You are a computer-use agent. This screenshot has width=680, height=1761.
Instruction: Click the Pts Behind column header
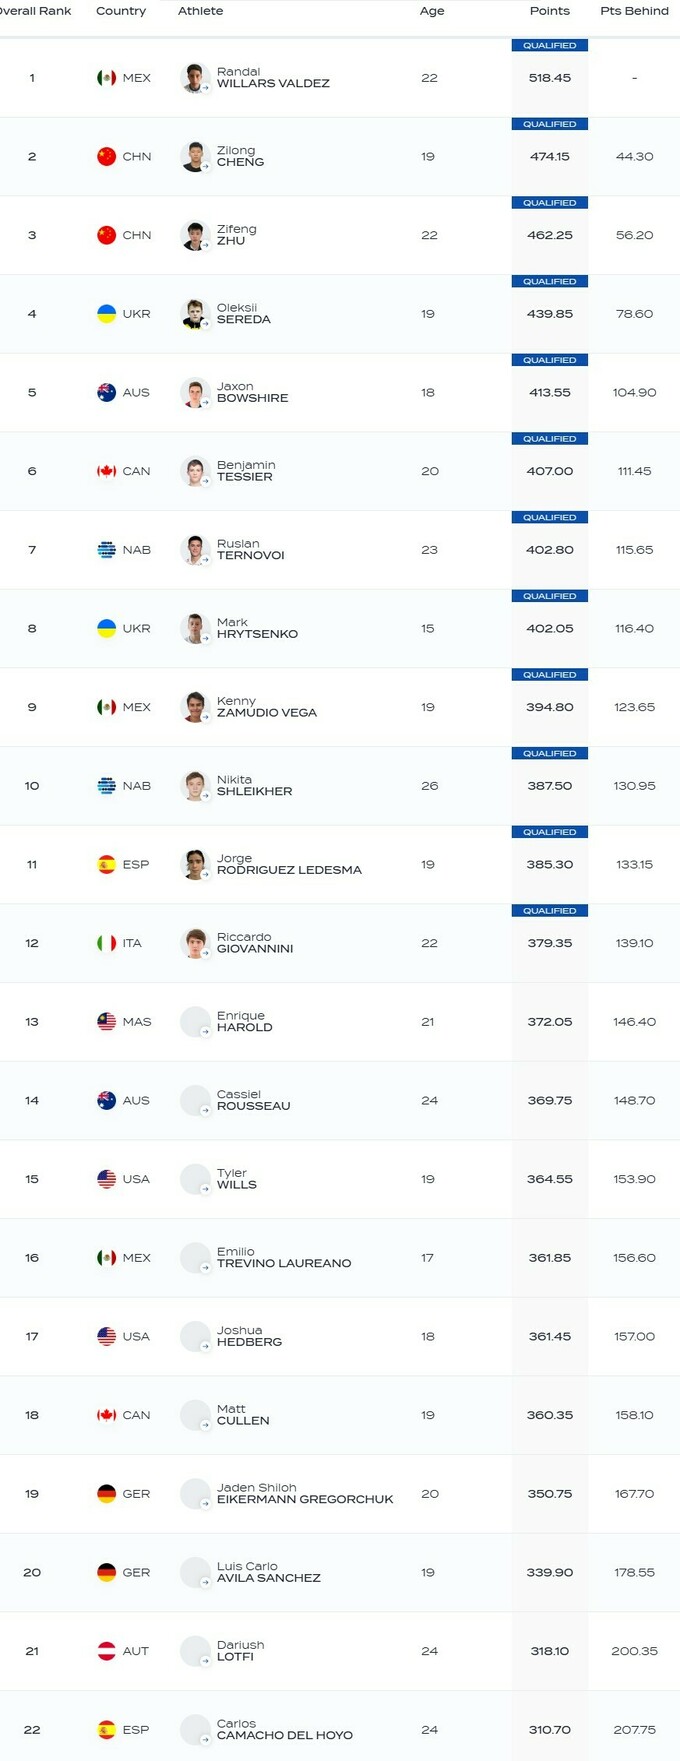(634, 11)
